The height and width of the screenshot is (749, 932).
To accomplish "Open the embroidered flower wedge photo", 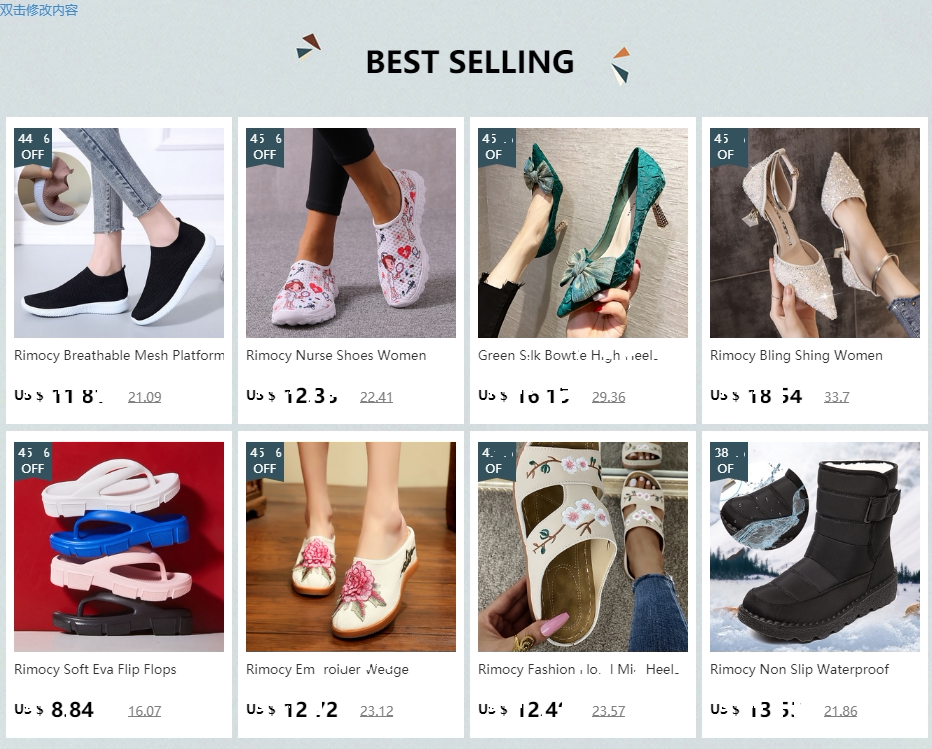I will 351,547.
